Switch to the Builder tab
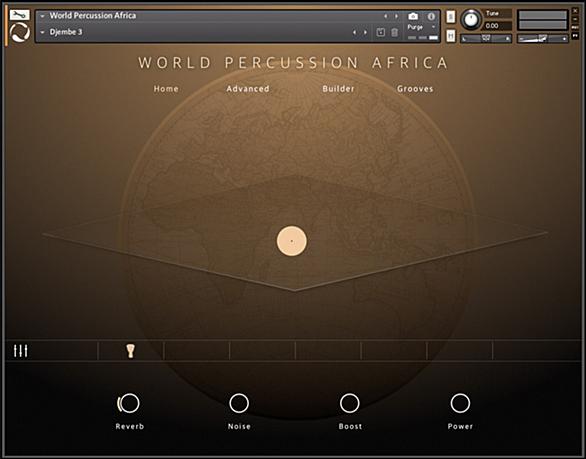This screenshot has width=586, height=459. point(338,89)
